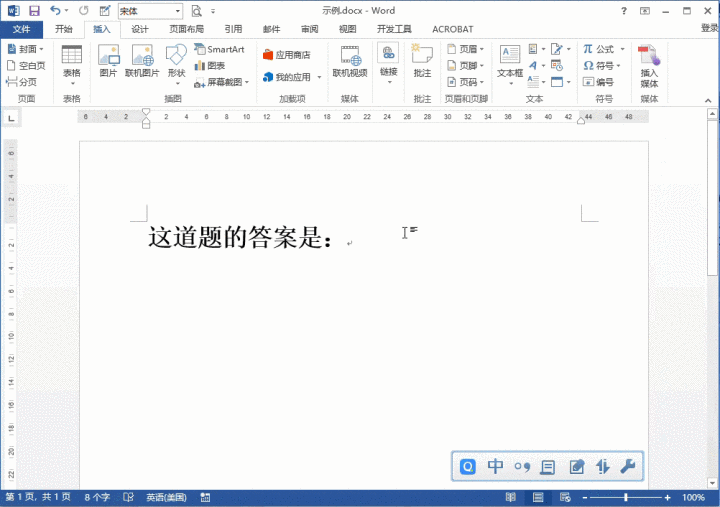Click the 编号 number symbol button
Screen dimensions: 720x507
[x=598, y=82]
